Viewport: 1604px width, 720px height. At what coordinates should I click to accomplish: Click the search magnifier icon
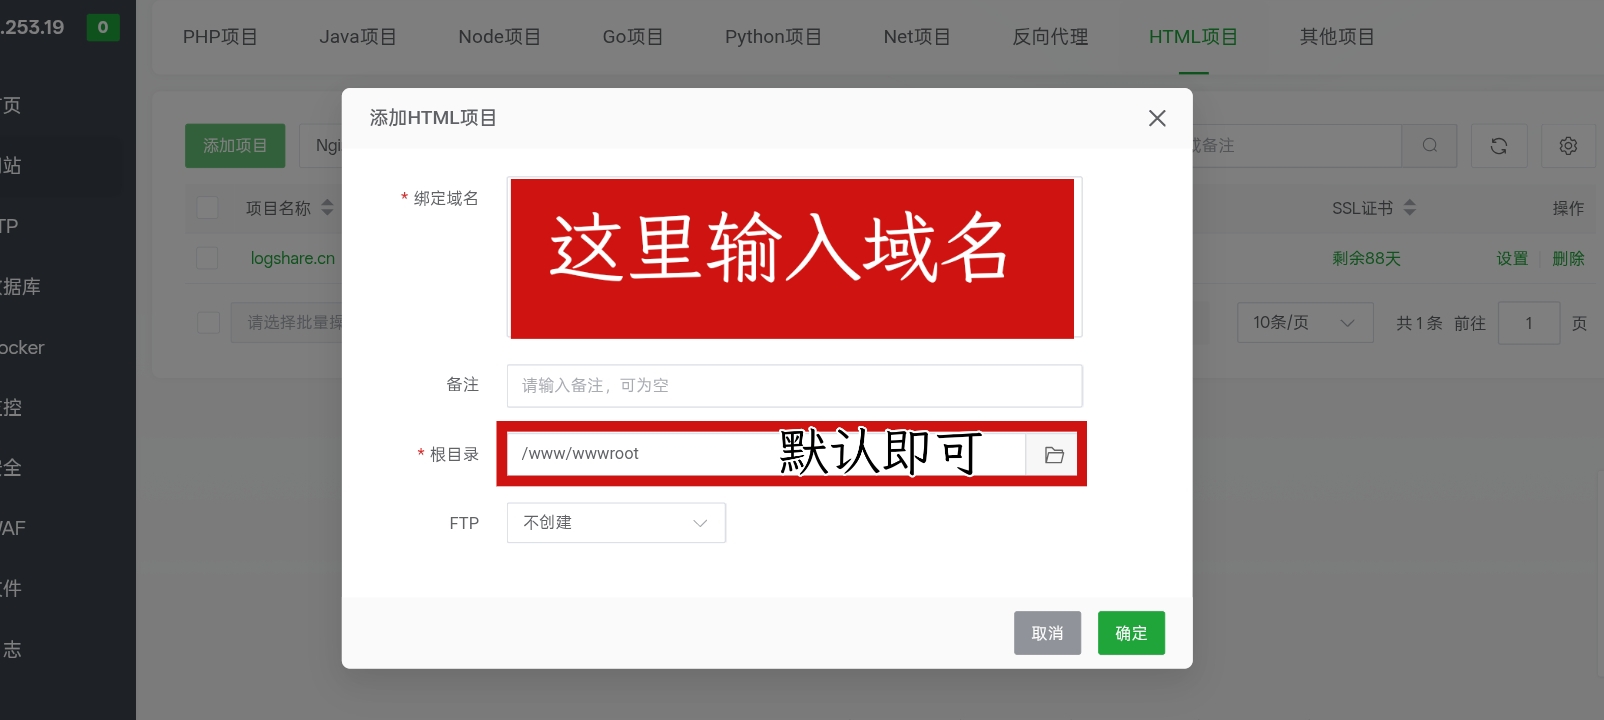(1429, 146)
